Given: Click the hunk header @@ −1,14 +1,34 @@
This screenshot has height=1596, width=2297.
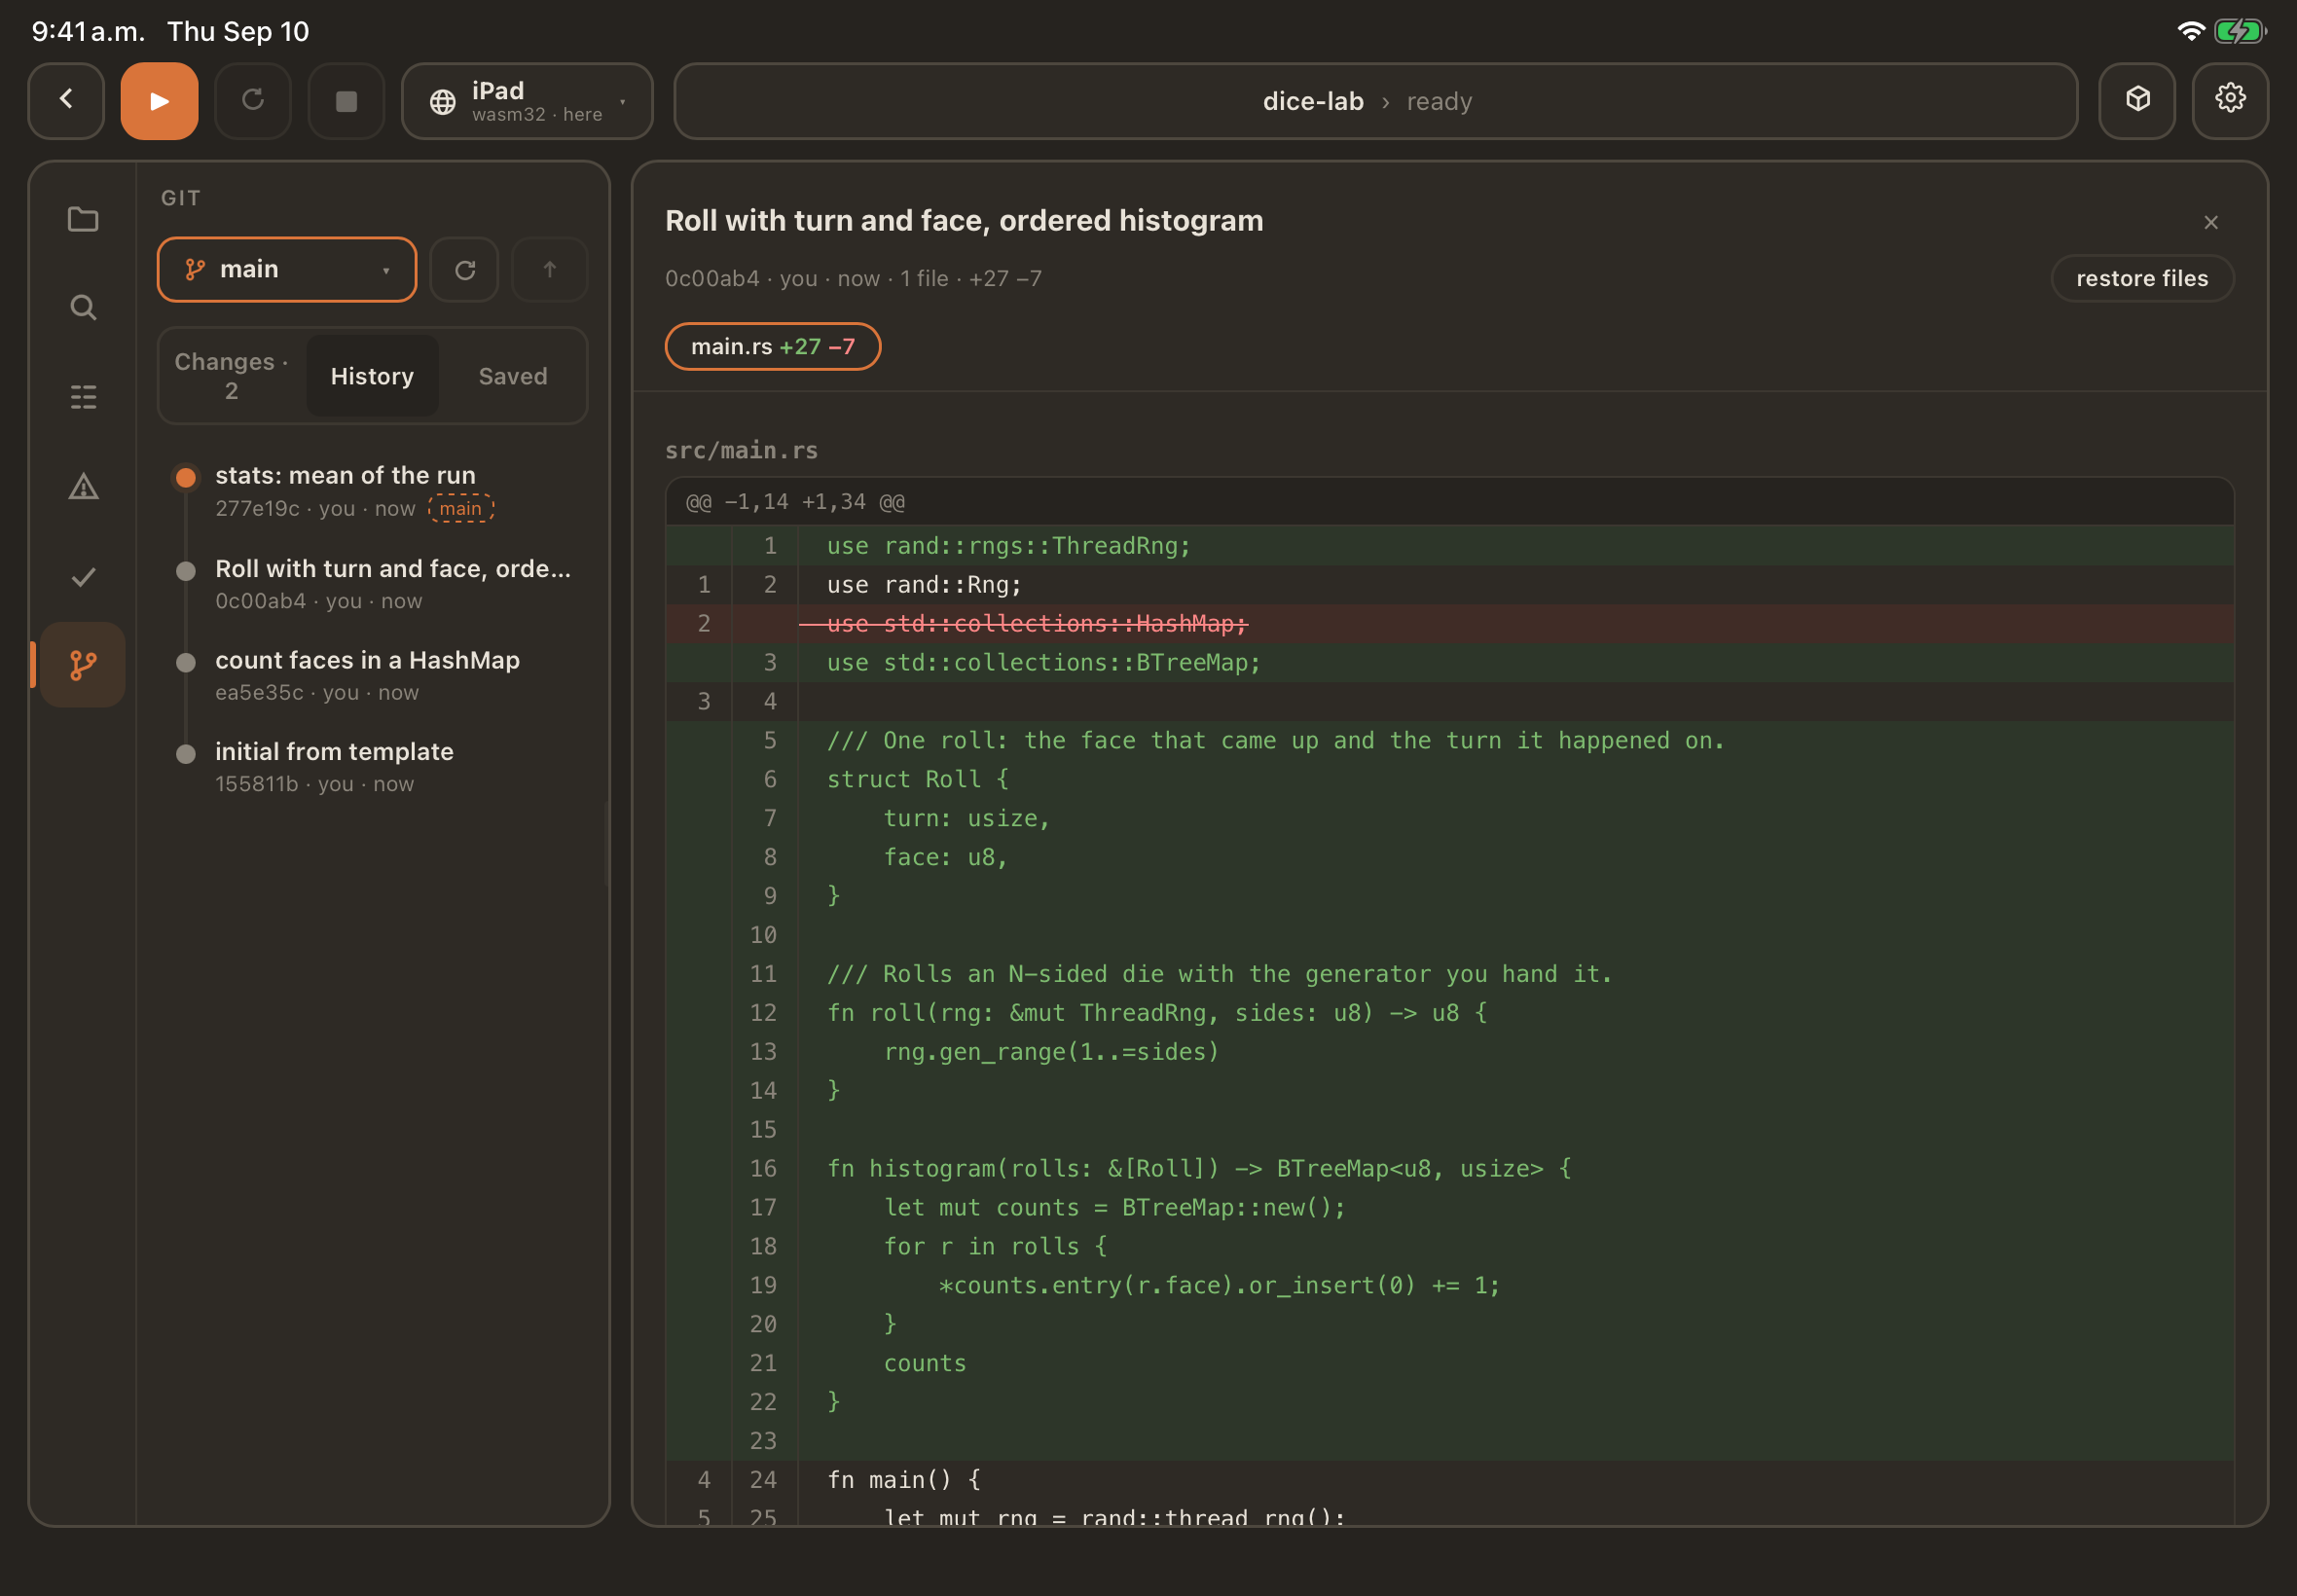Looking at the screenshot, I should point(1450,502).
